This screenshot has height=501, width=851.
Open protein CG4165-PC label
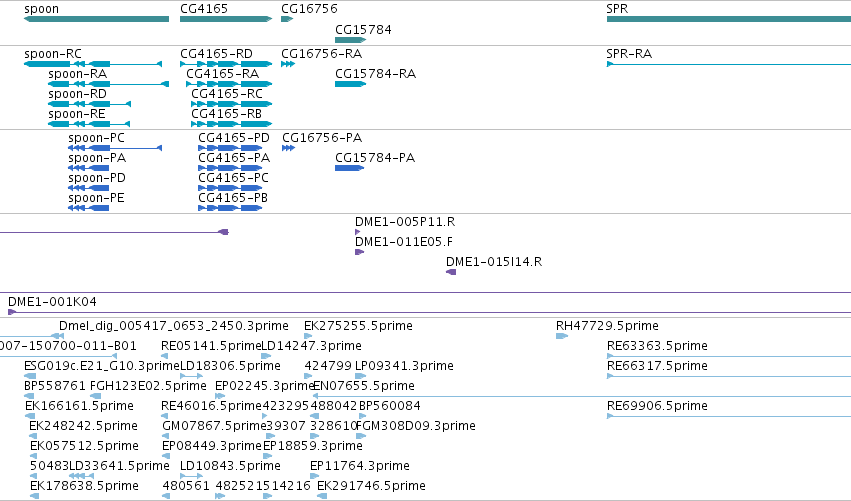[233, 178]
